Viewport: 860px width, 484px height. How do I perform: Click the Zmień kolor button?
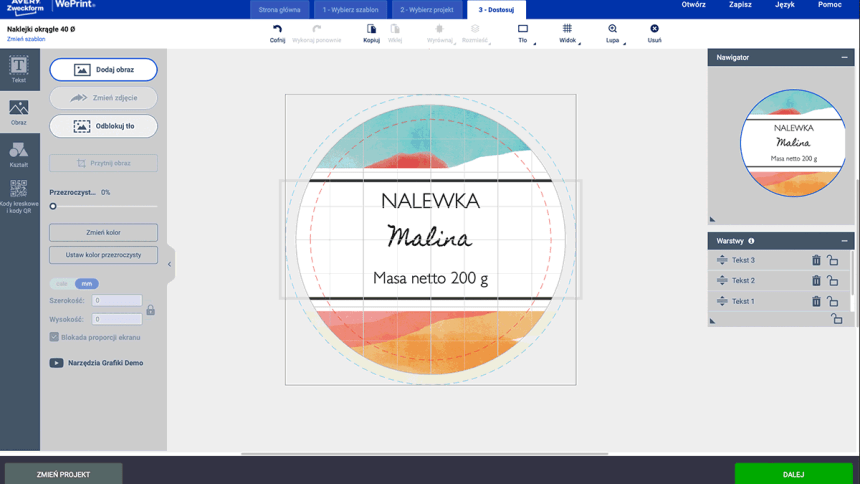coord(103,232)
